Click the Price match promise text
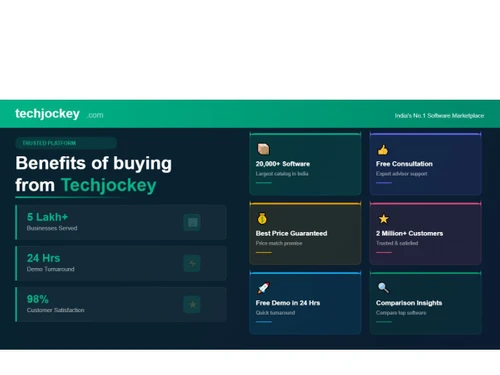Viewport: 500px width, 375px height. 279,243
